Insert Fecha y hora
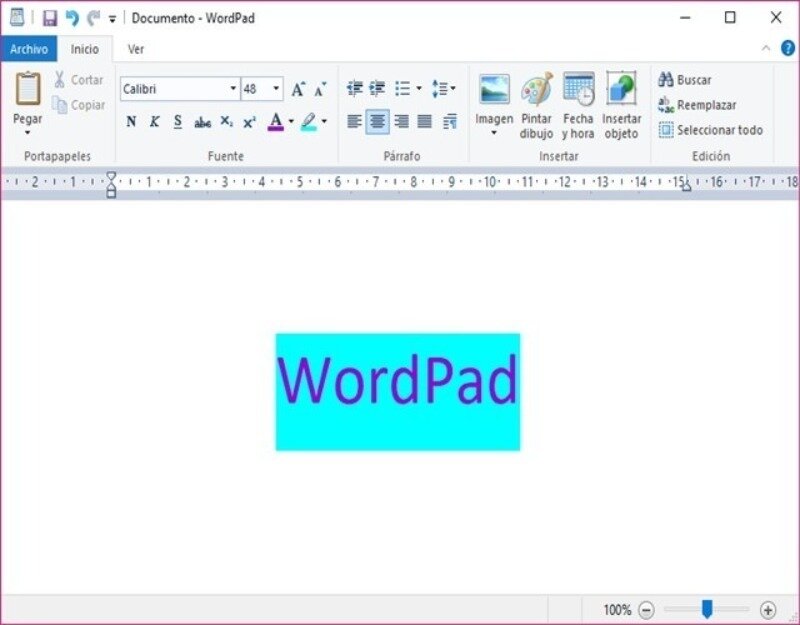Screen dimensions: 800x625 coord(578,105)
